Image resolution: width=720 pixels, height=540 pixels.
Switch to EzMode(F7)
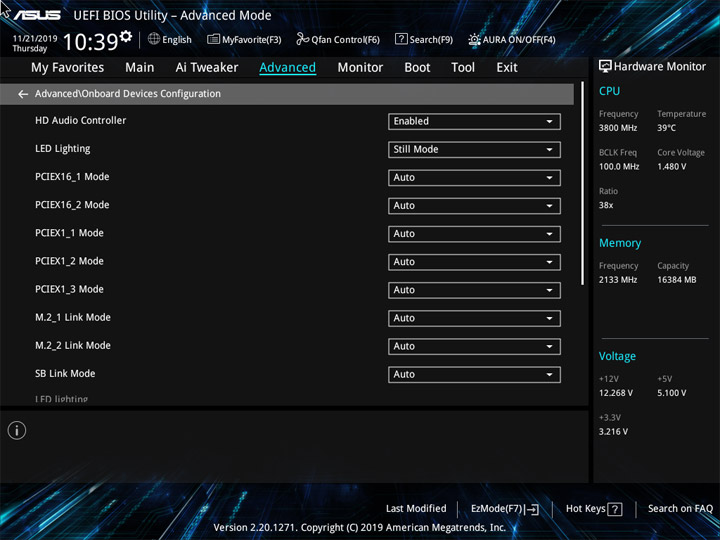(x=505, y=509)
